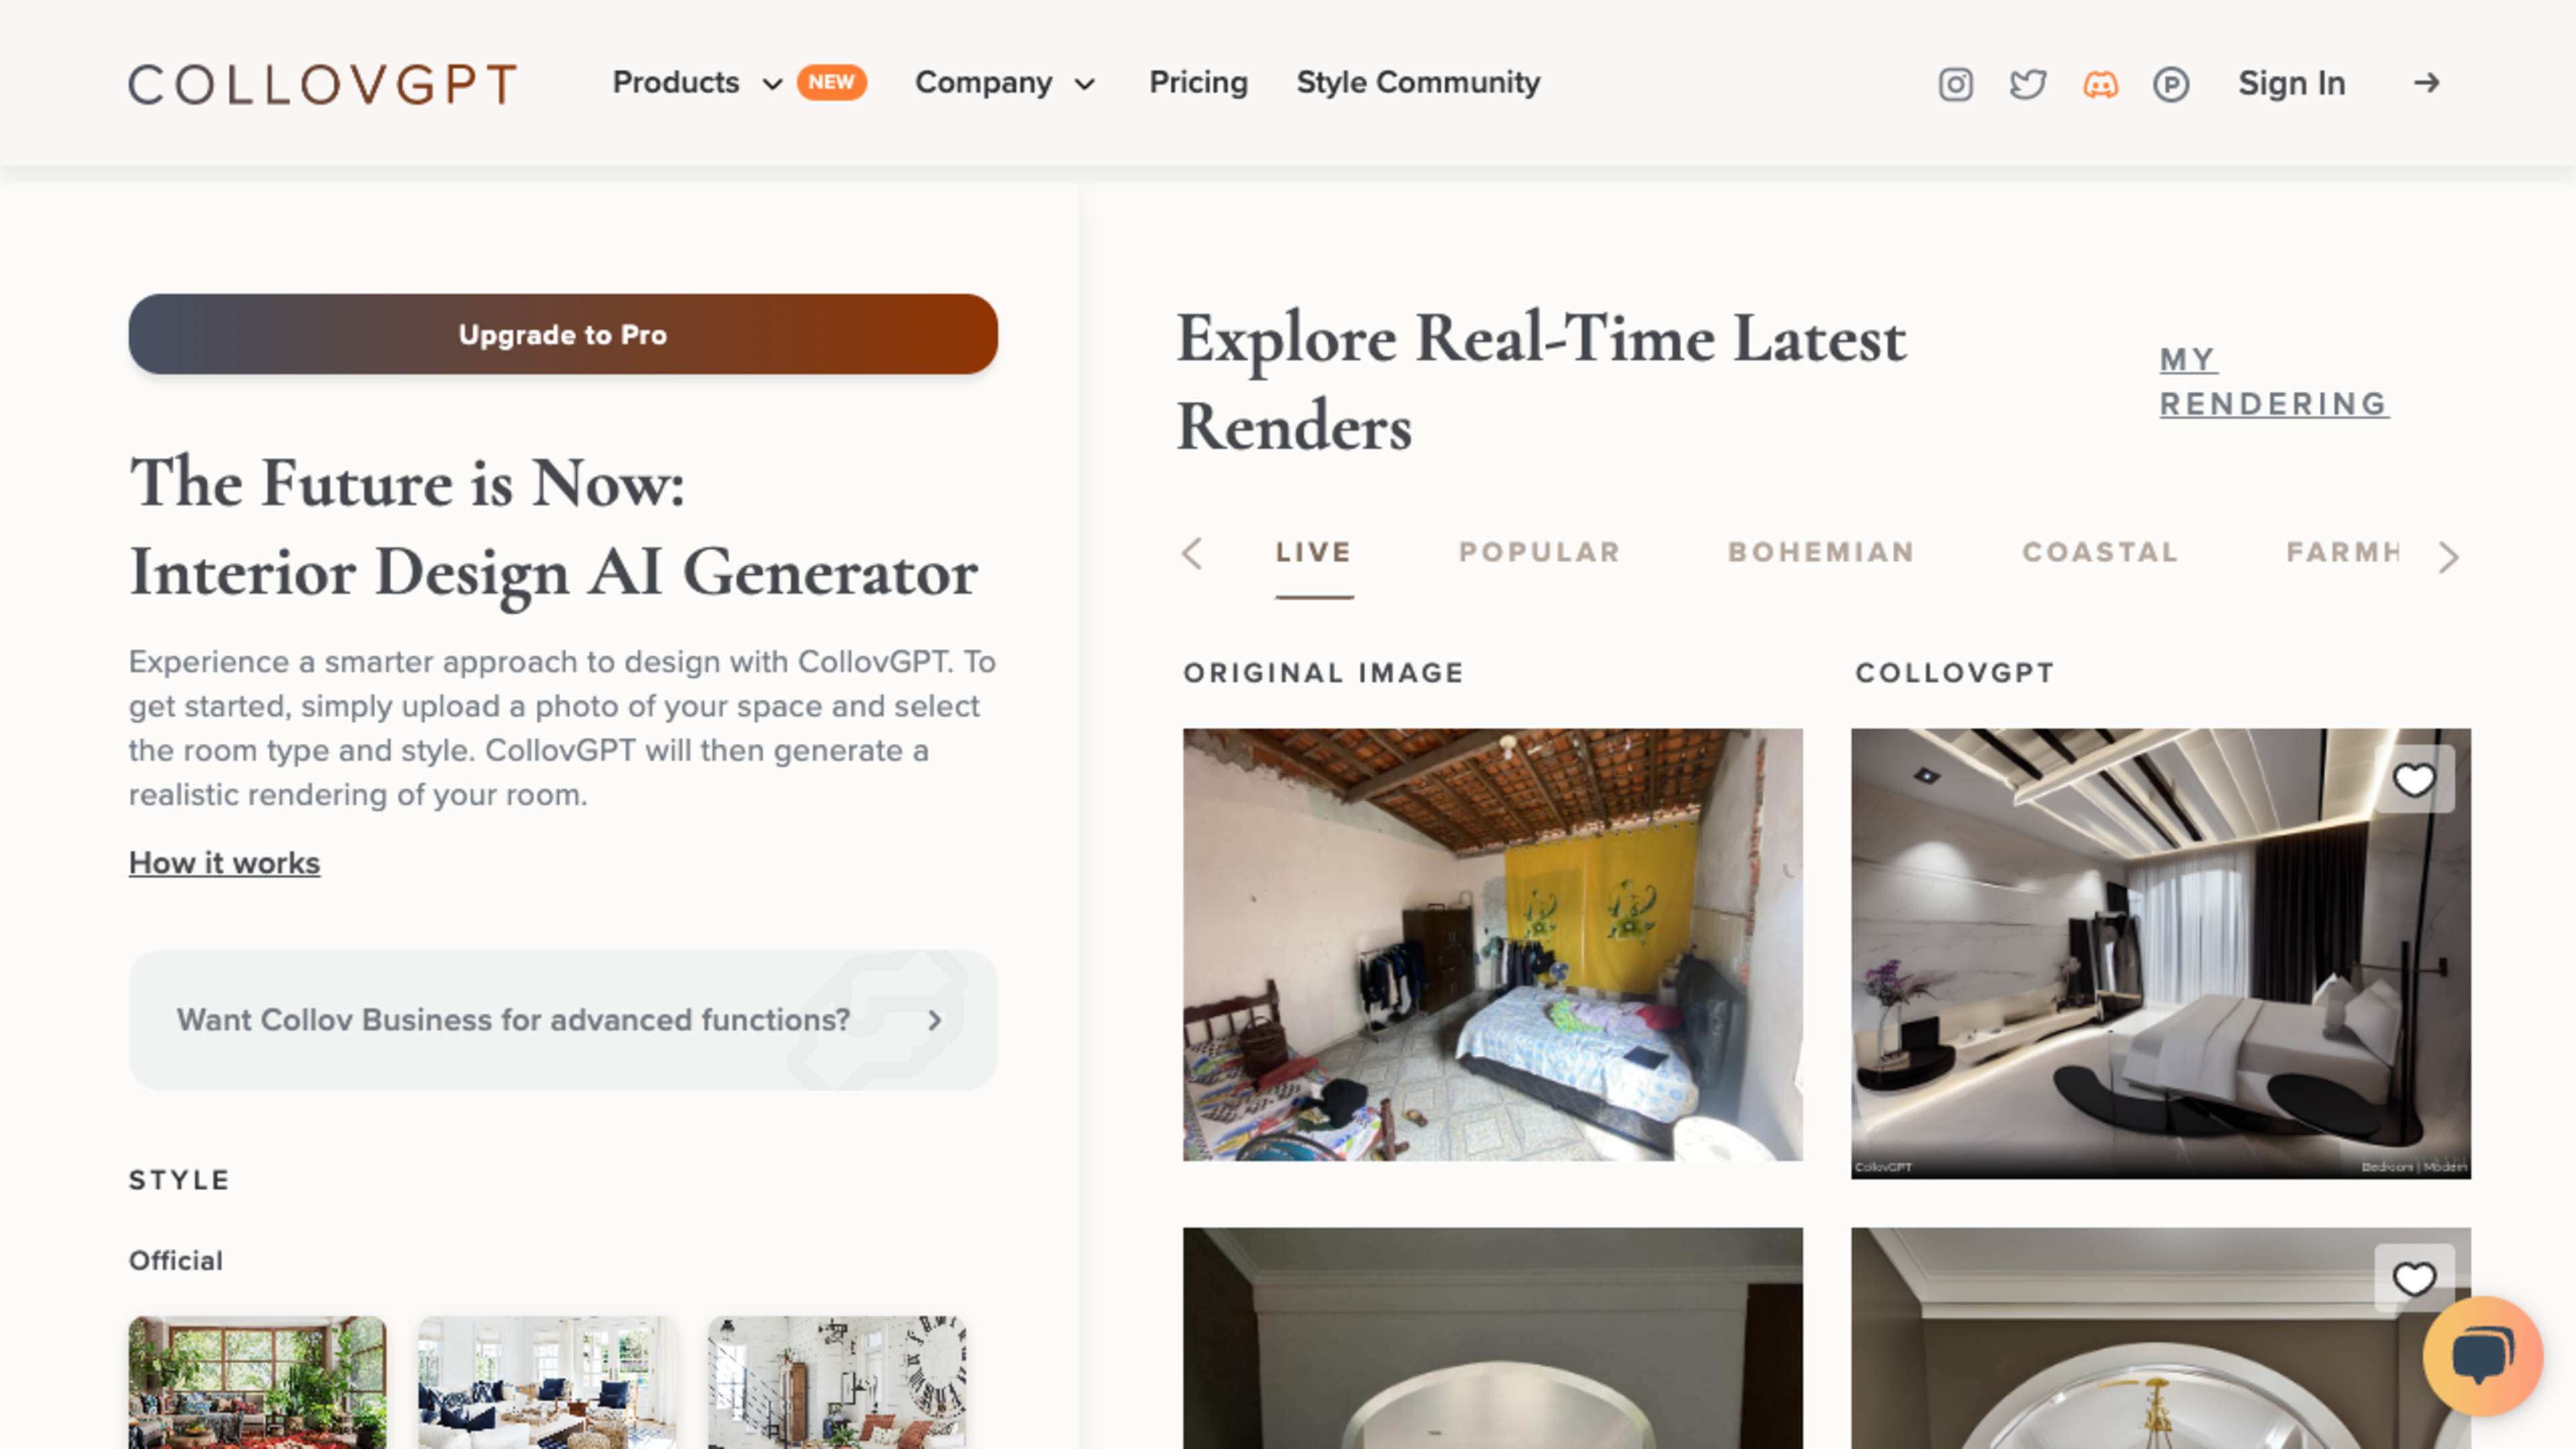Open the Twitter bird icon
Image resolution: width=2576 pixels, height=1449 pixels.
coord(2028,84)
